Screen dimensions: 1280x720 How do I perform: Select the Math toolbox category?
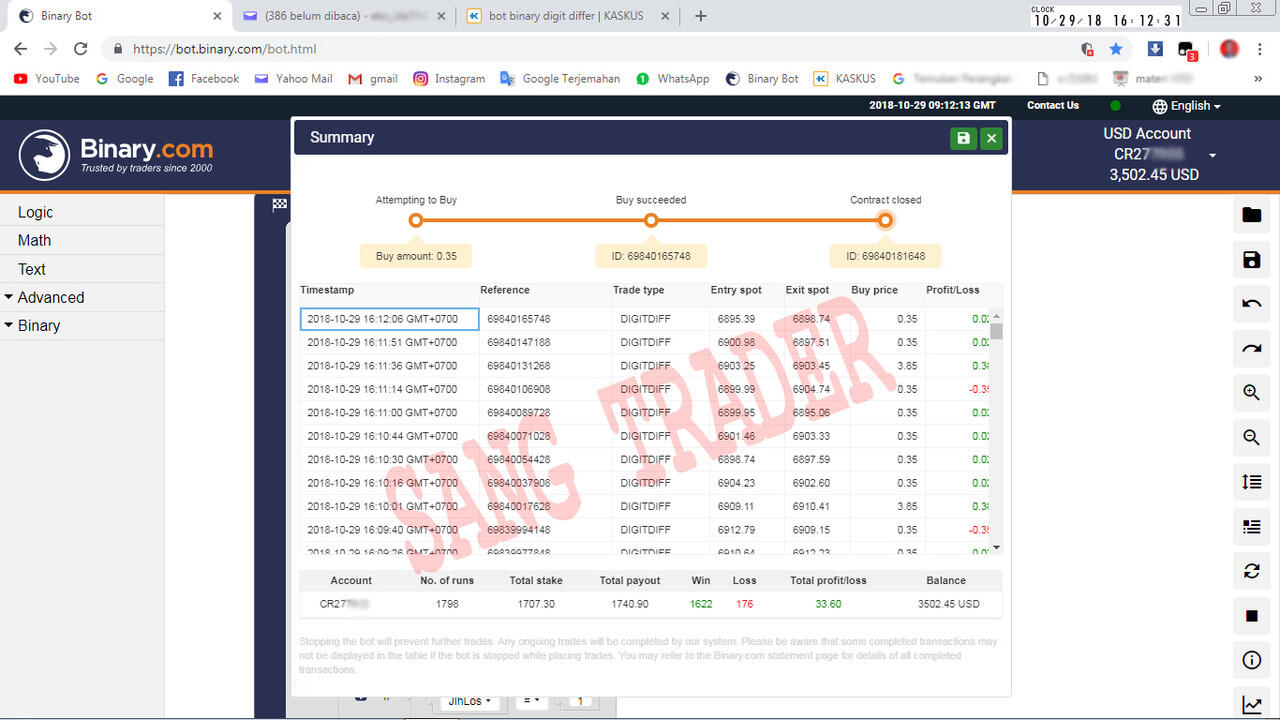click(82, 240)
